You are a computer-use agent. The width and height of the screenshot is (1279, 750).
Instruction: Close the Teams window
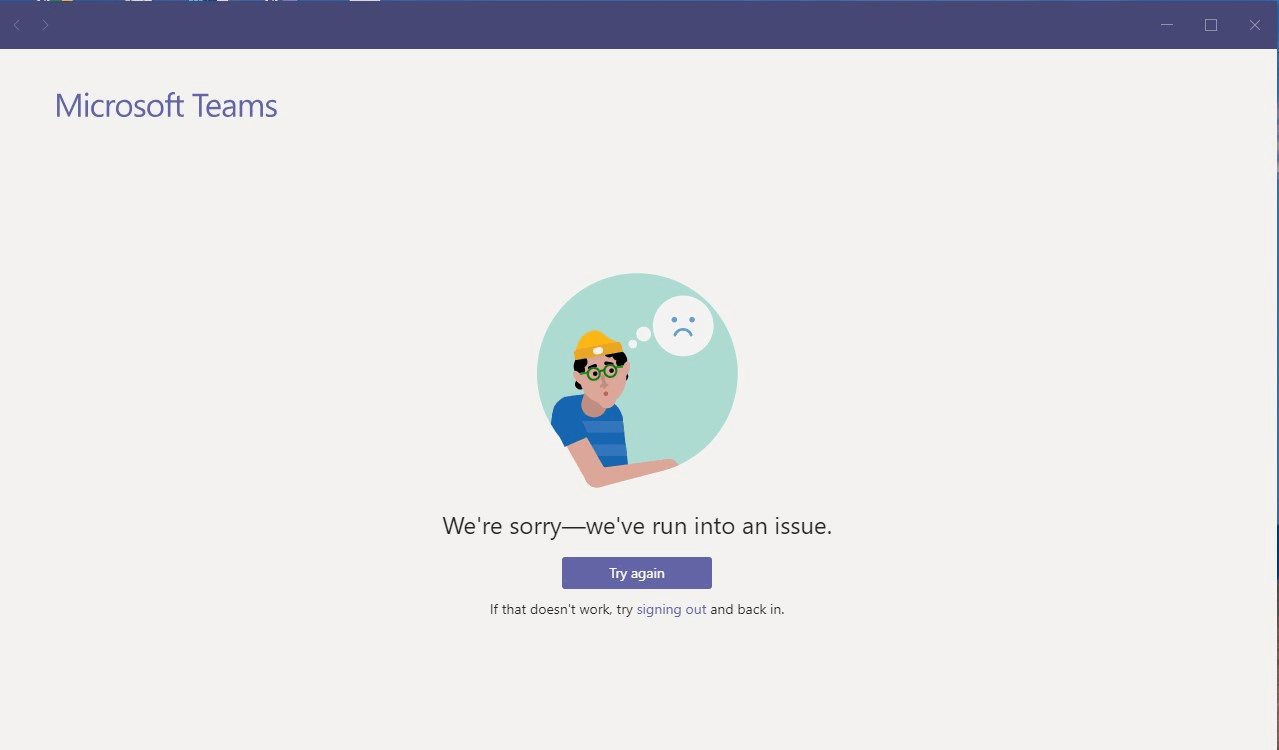click(x=1255, y=25)
